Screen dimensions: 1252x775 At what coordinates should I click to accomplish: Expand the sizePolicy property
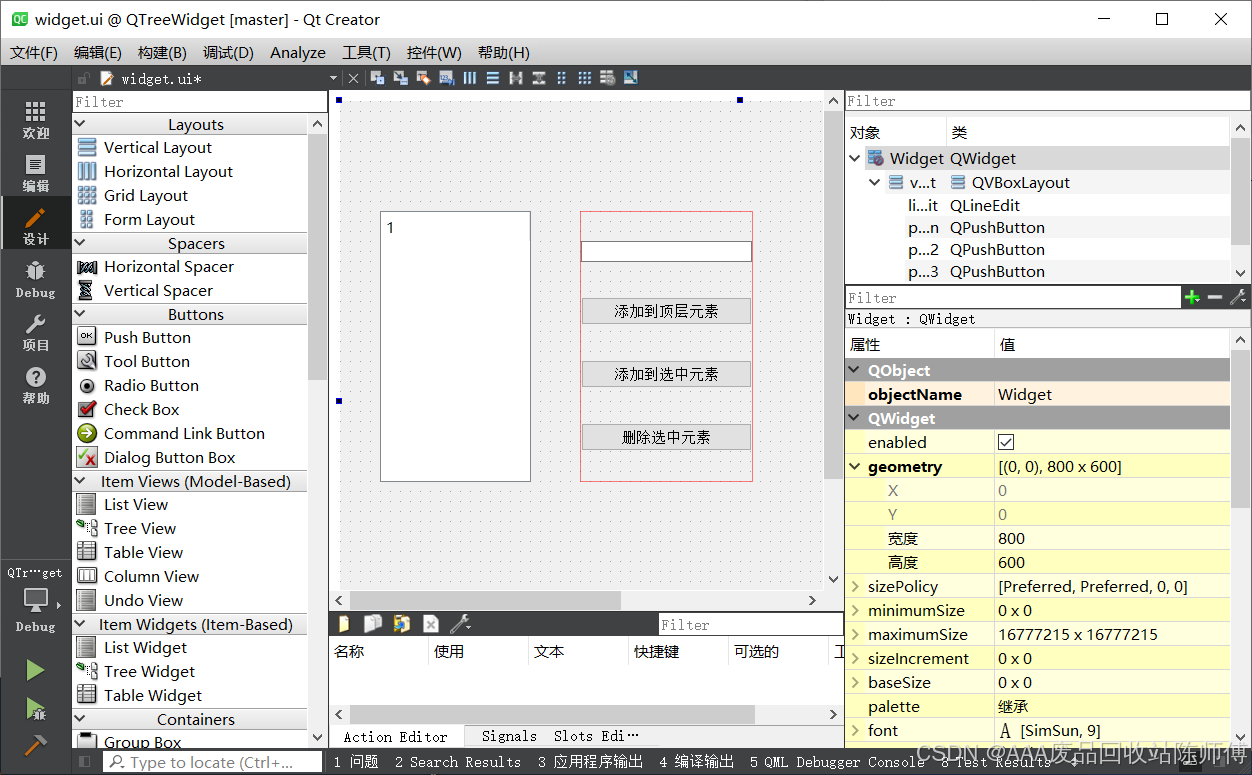click(x=855, y=586)
